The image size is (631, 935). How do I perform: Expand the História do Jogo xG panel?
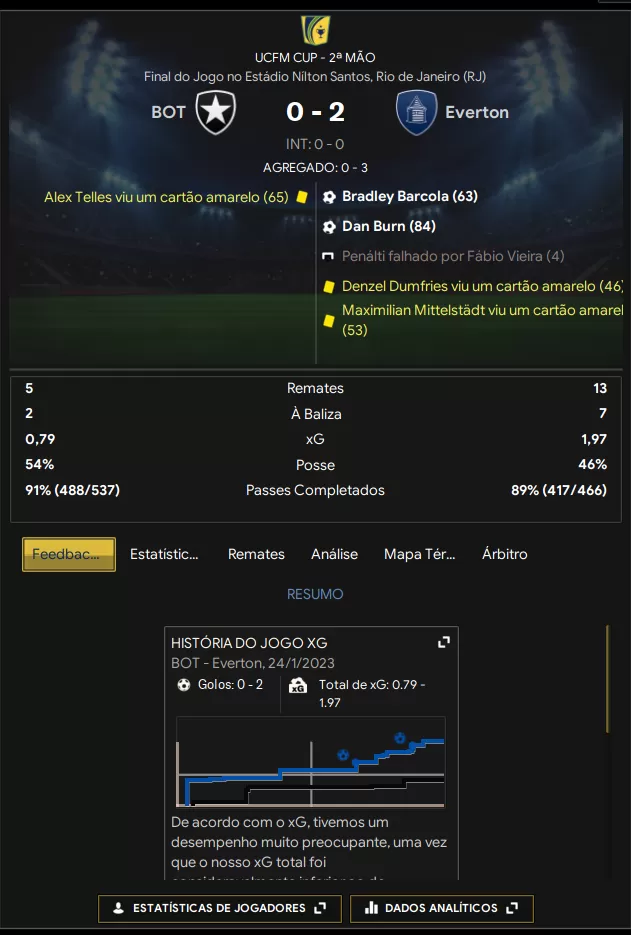[x=444, y=642]
